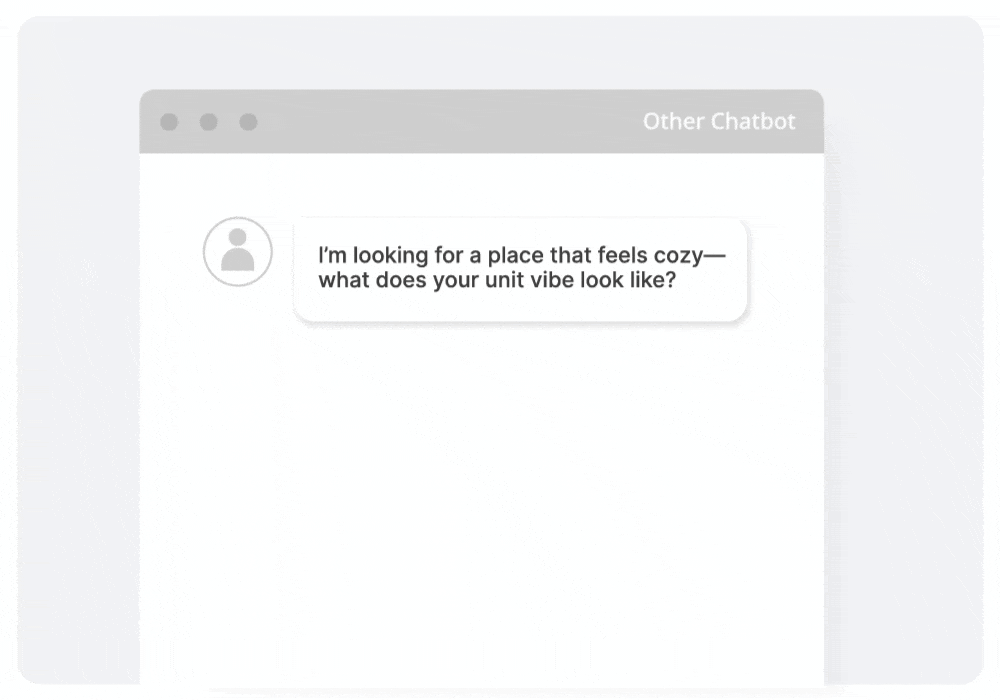Select the "Other Chatbot" window title
Image resolution: width=1000 pixels, height=700 pixels.
(x=718, y=122)
